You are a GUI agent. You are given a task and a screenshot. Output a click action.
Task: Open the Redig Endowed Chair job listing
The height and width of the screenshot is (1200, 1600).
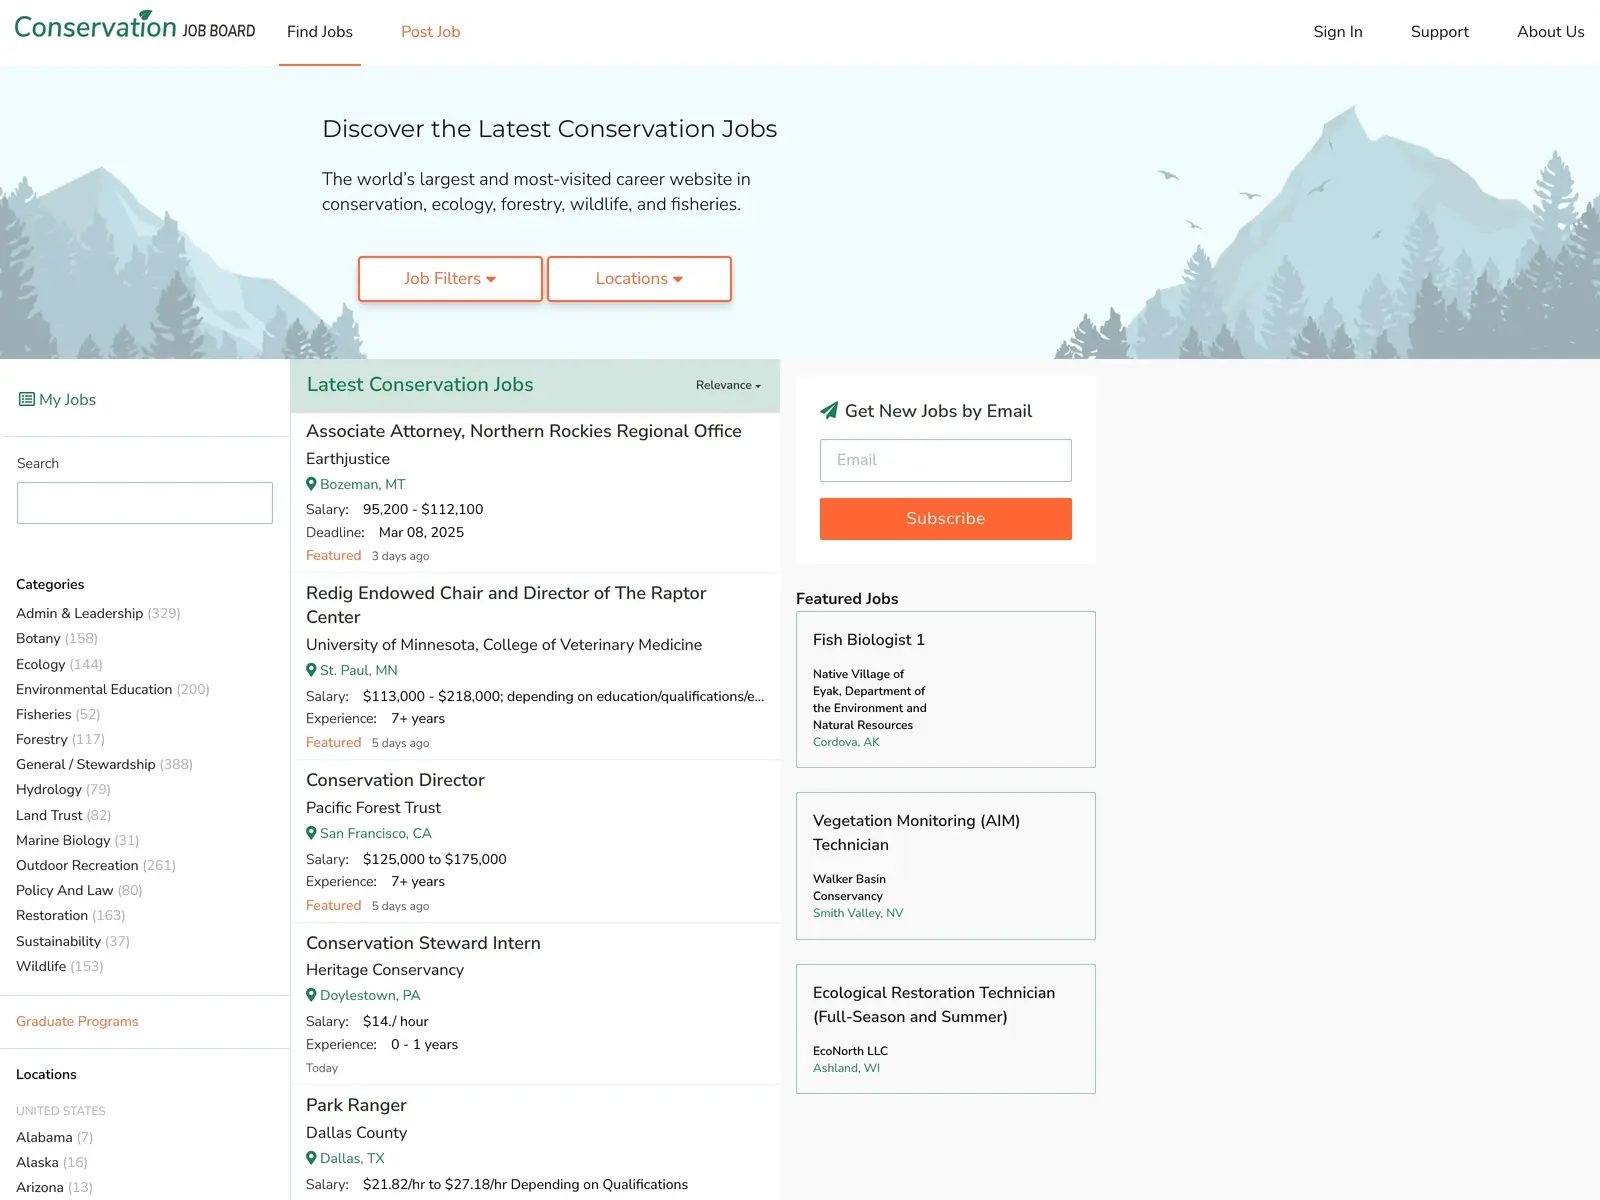click(506, 605)
